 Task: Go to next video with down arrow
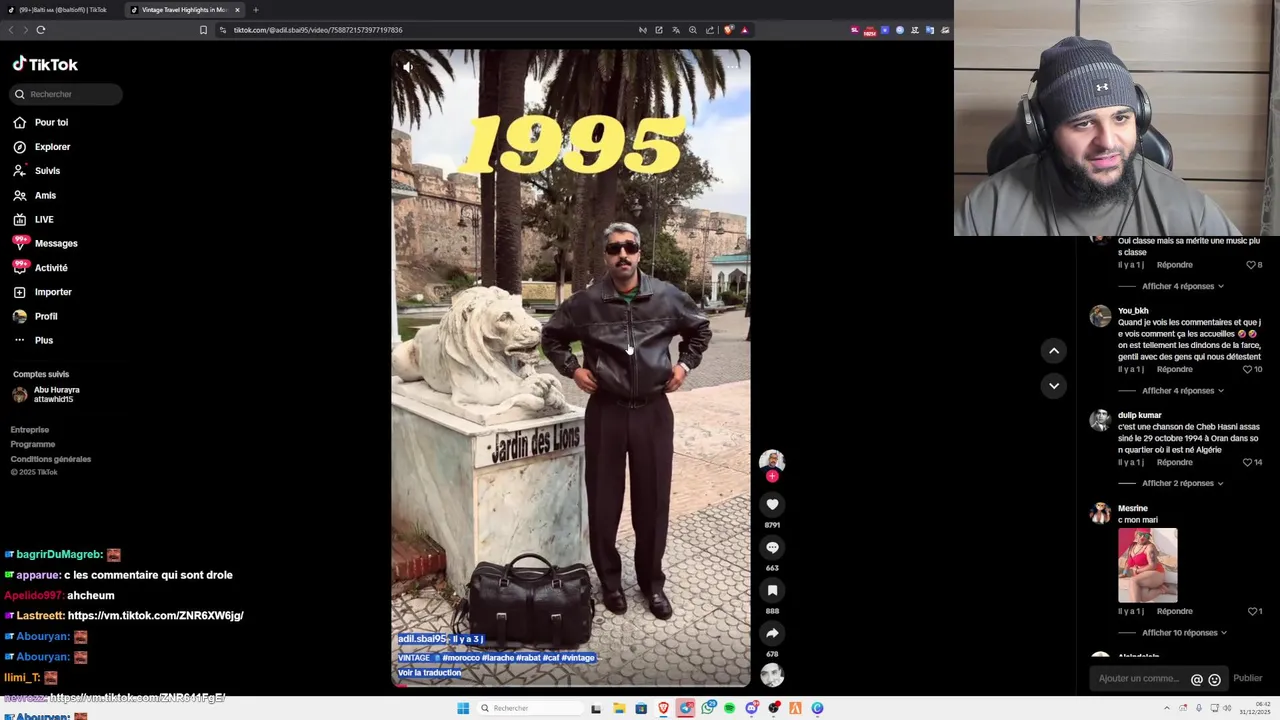click(x=1054, y=385)
